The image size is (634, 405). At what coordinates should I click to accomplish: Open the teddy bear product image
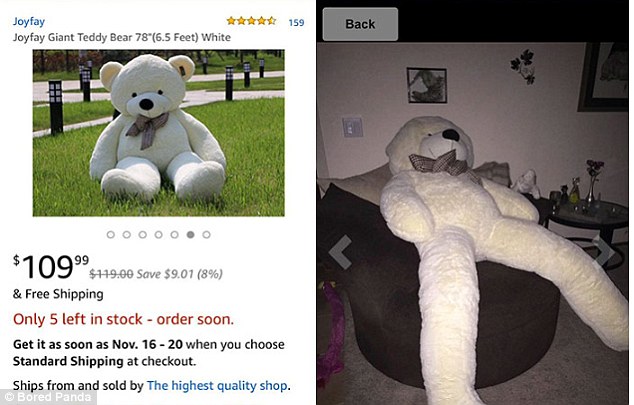tap(158, 133)
